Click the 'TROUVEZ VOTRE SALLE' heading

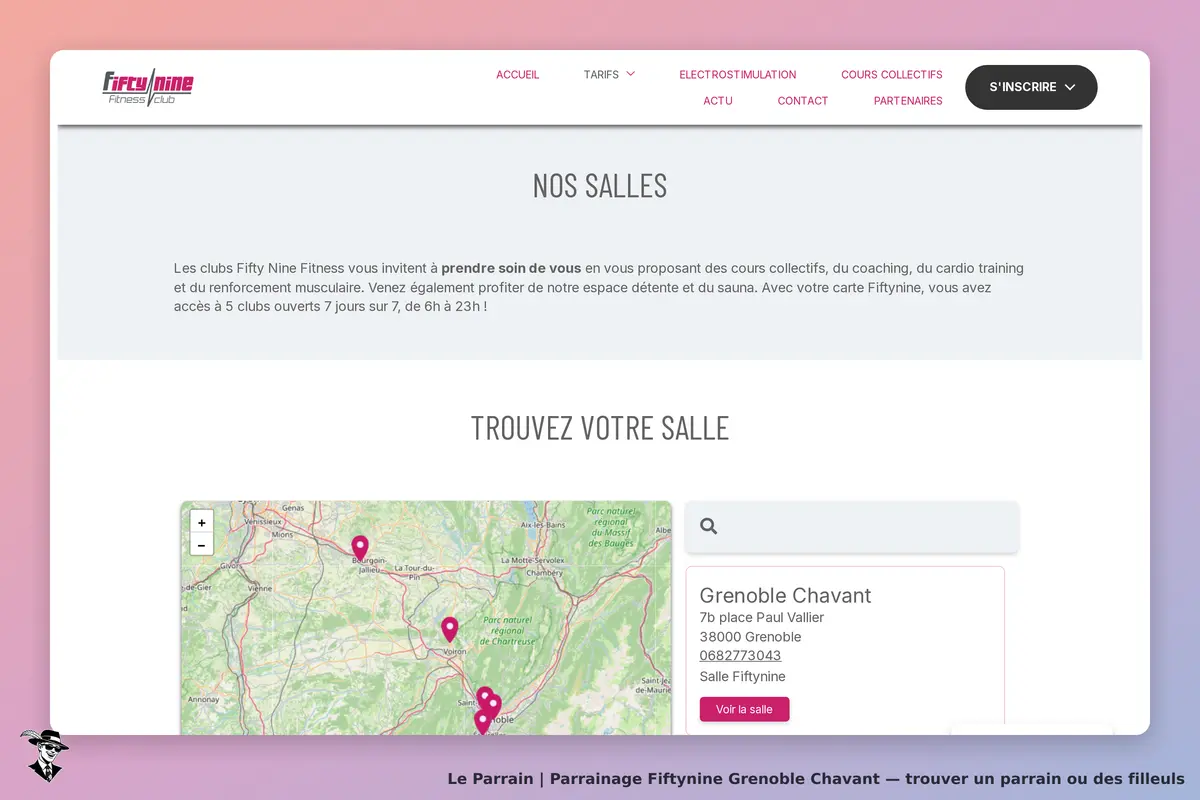[600, 427]
